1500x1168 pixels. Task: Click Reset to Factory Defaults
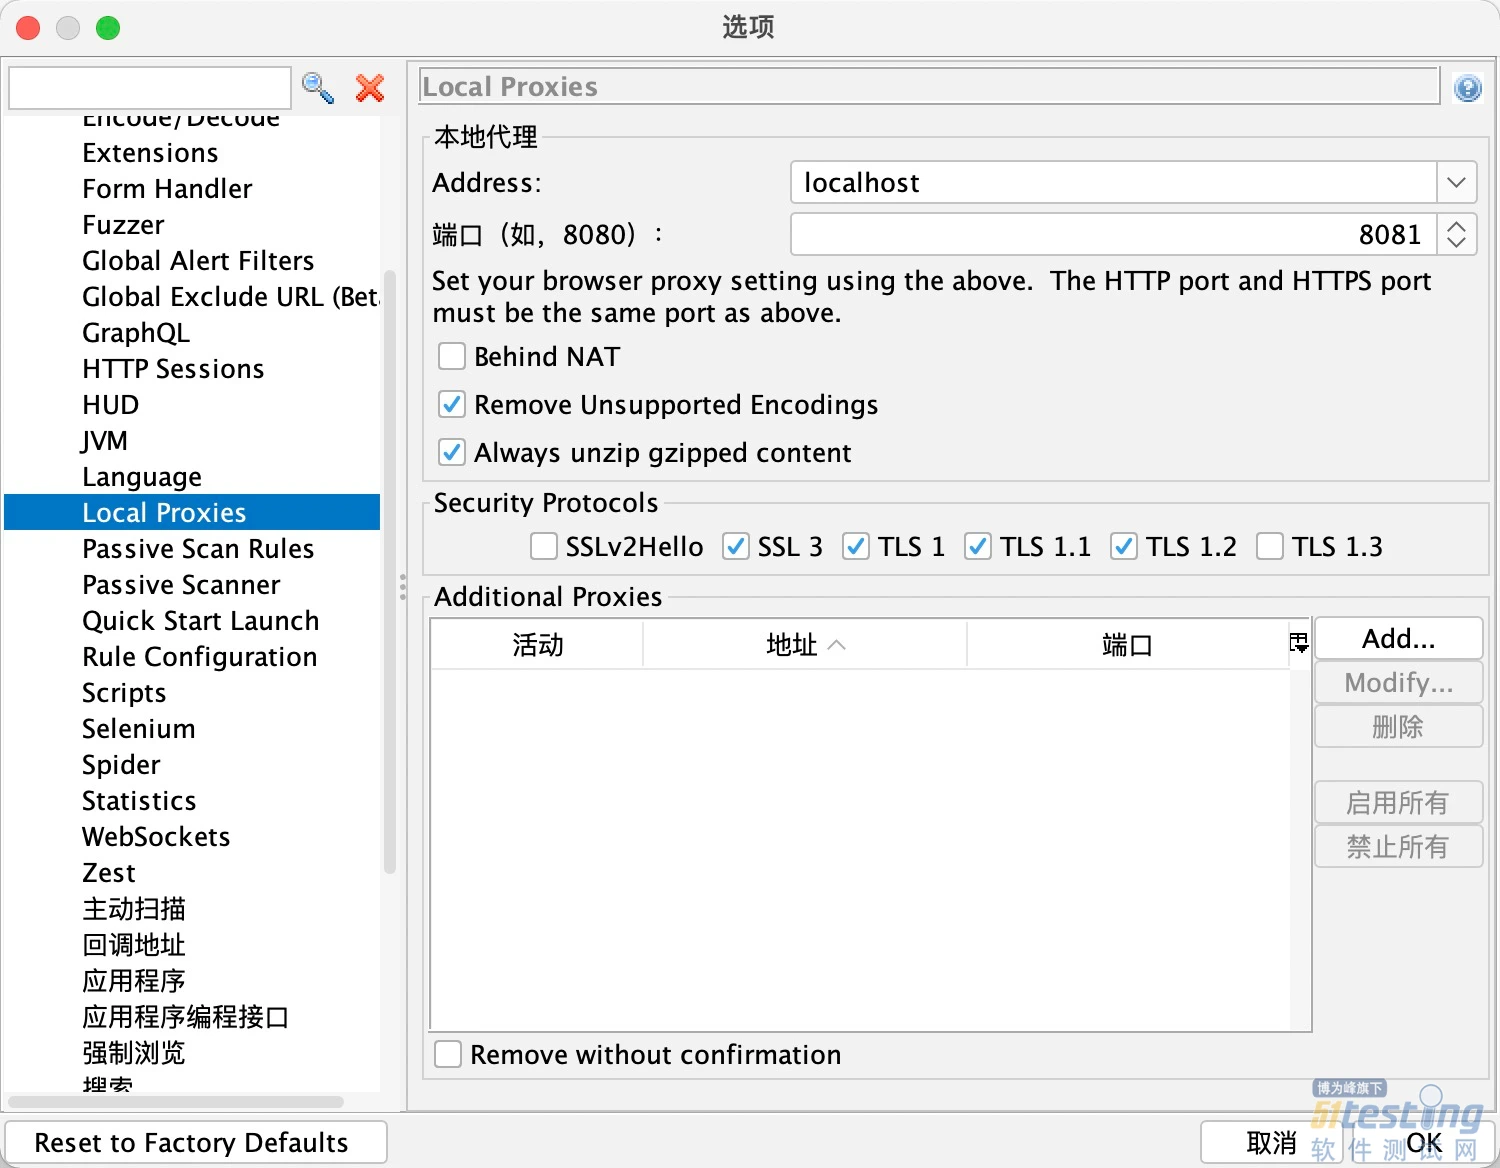tap(192, 1142)
